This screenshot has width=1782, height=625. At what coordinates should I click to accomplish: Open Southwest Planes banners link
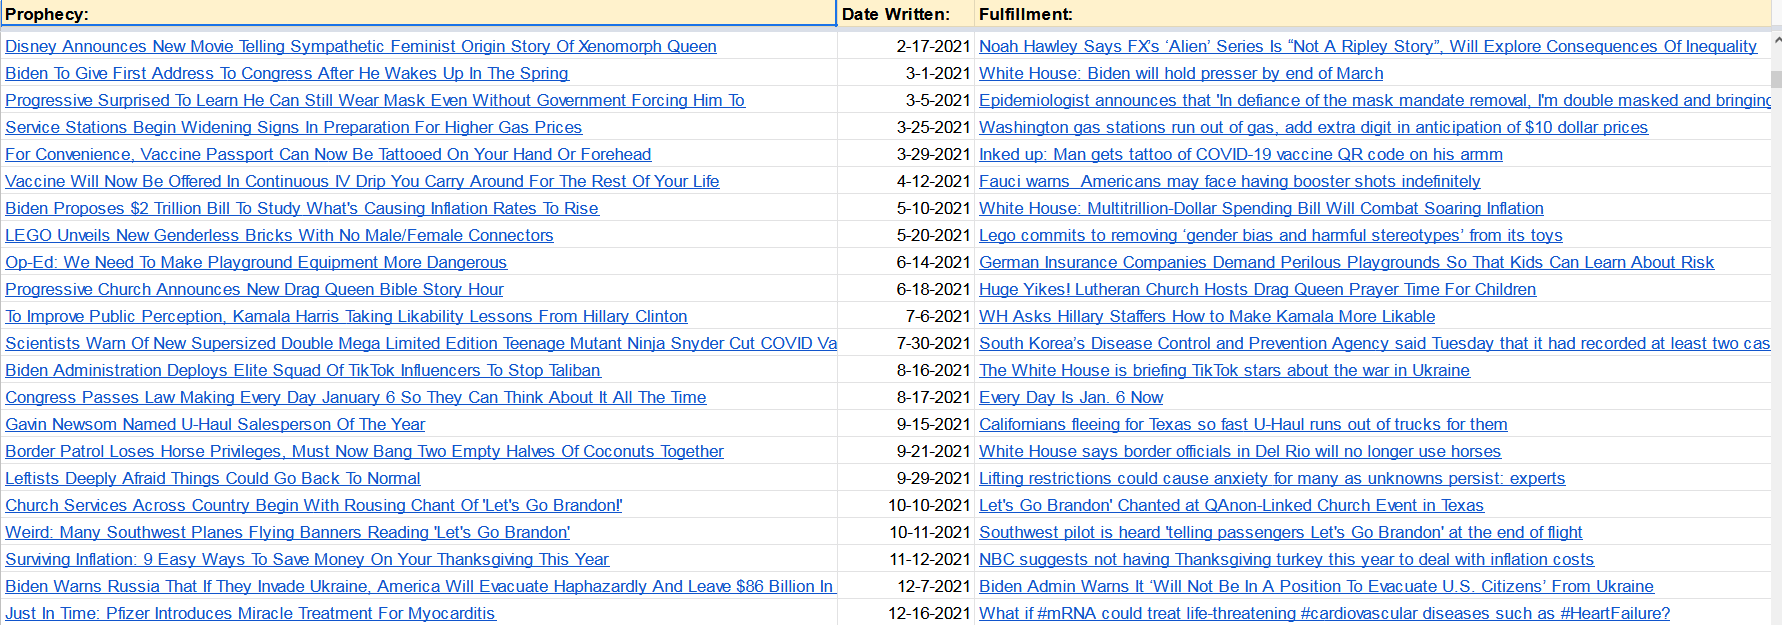tap(288, 532)
